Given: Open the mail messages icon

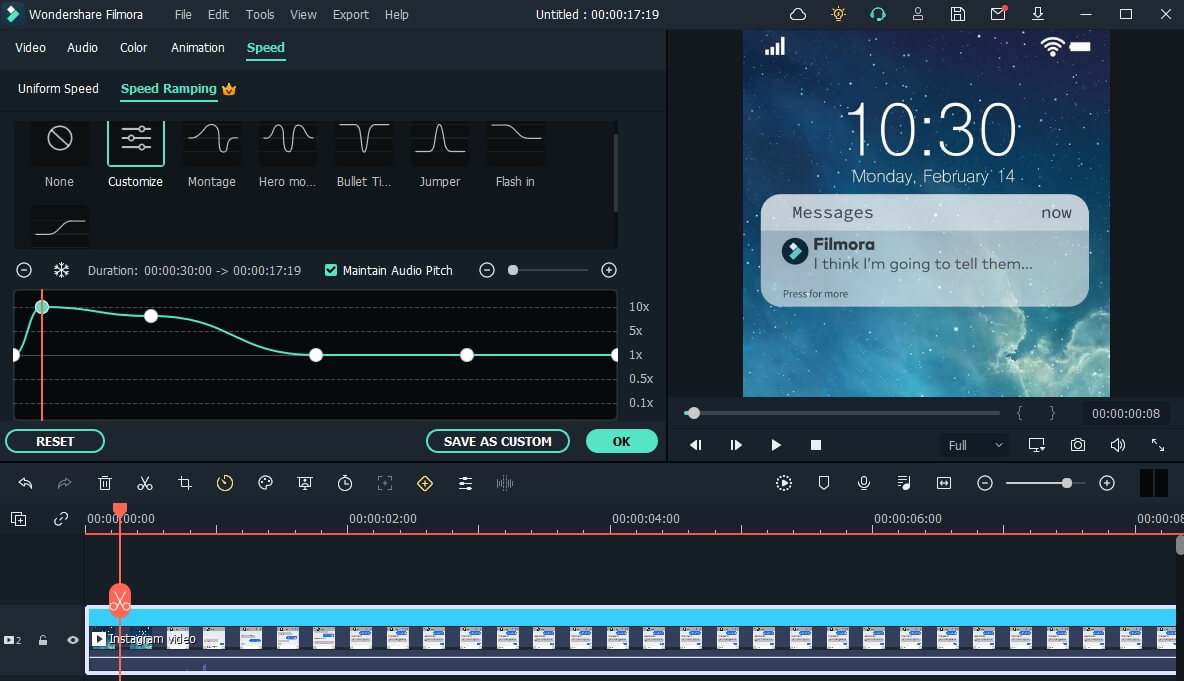Looking at the screenshot, I should (997, 14).
